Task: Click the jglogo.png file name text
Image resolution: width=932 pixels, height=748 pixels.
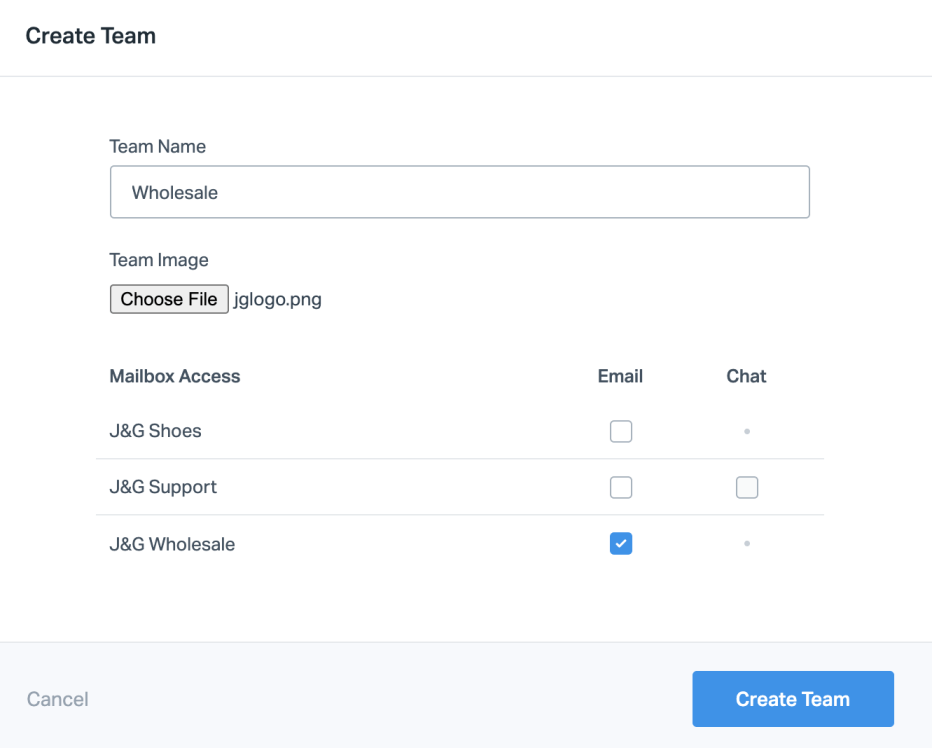Action: tap(277, 299)
